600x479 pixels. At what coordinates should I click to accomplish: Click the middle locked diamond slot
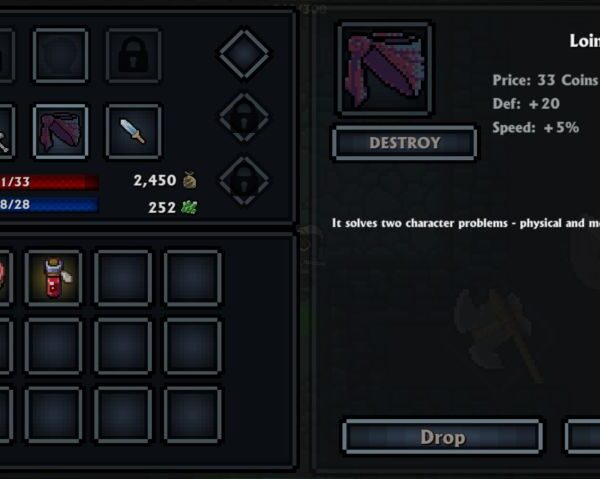click(244, 117)
